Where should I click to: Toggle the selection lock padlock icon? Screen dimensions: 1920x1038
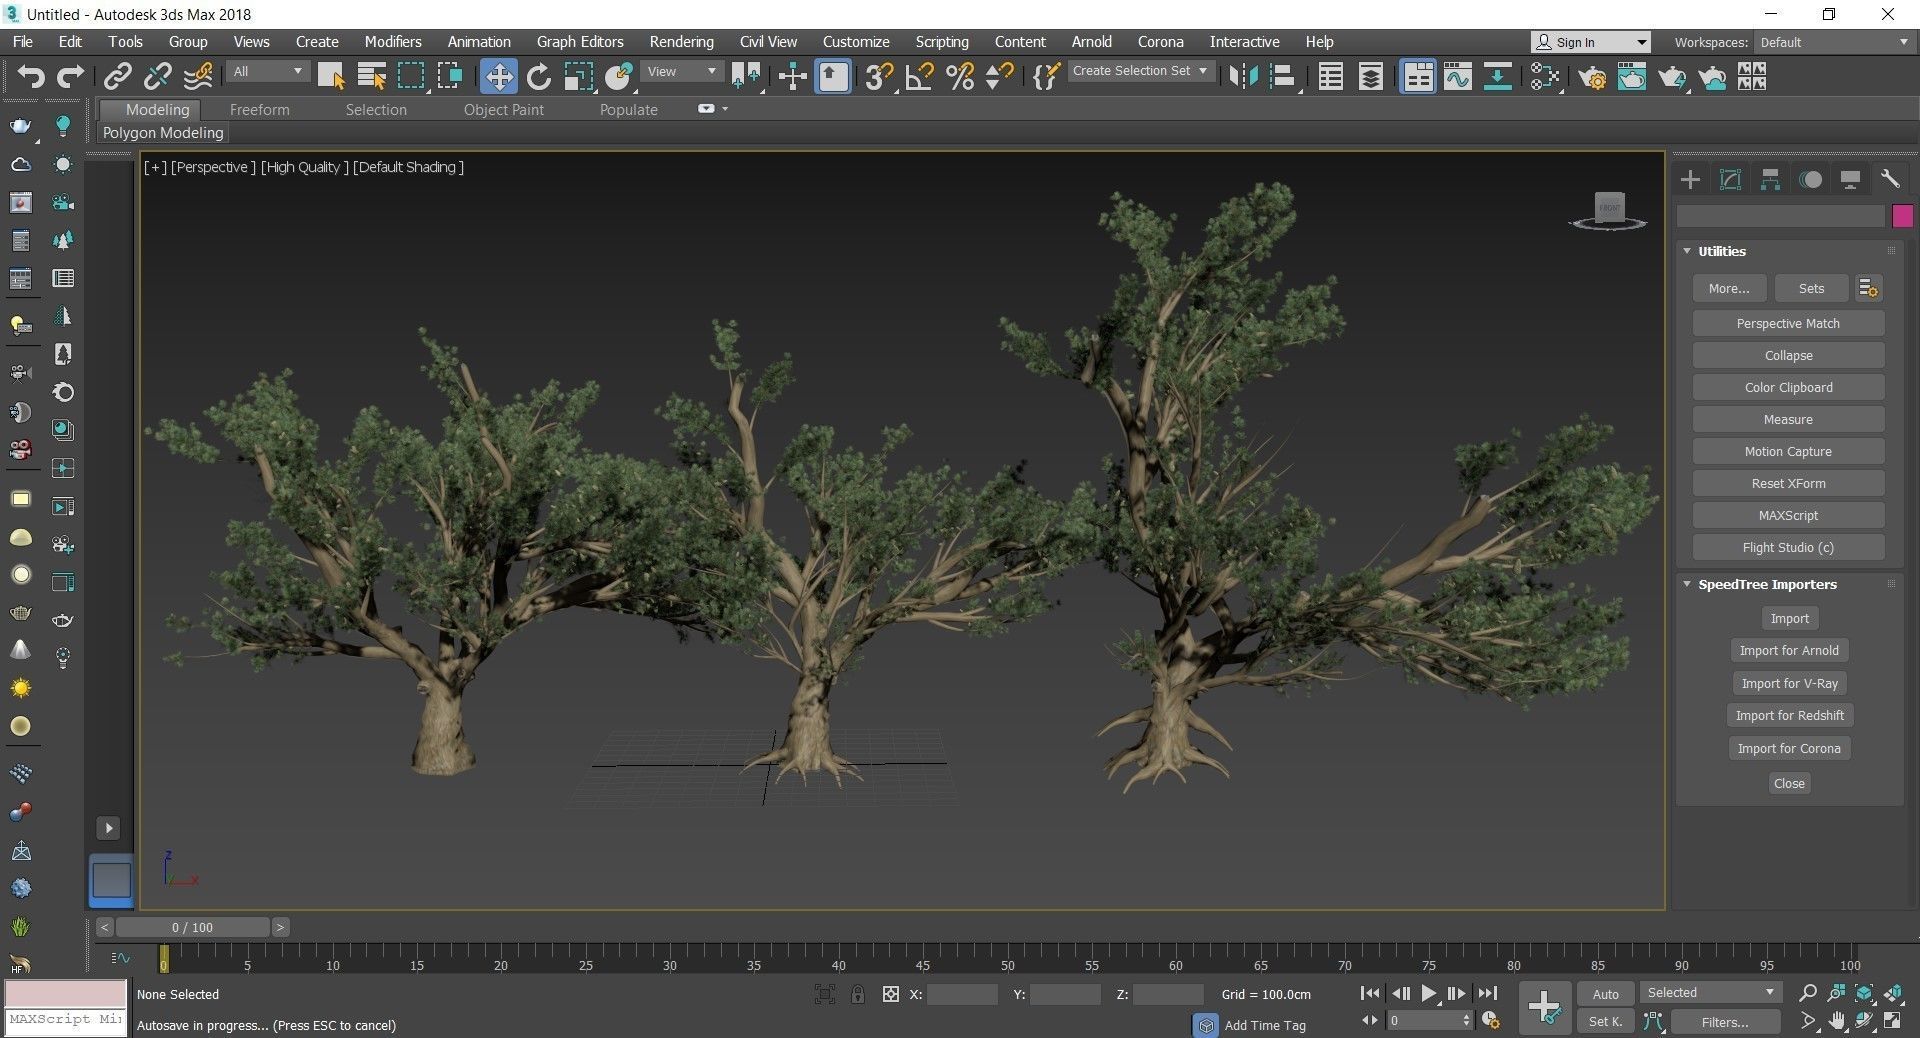point(857,994)
